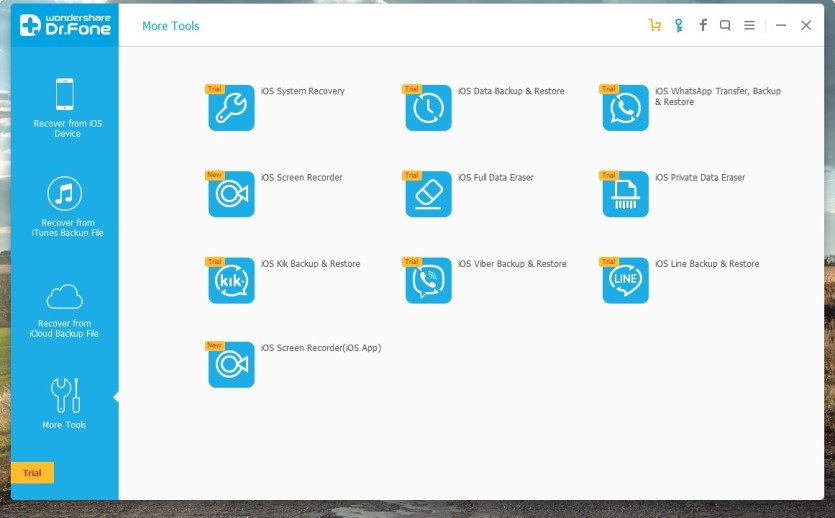Click the iOS Data Backup & Restore label
This screenshot has width=835, height=518.
(511, 91)
